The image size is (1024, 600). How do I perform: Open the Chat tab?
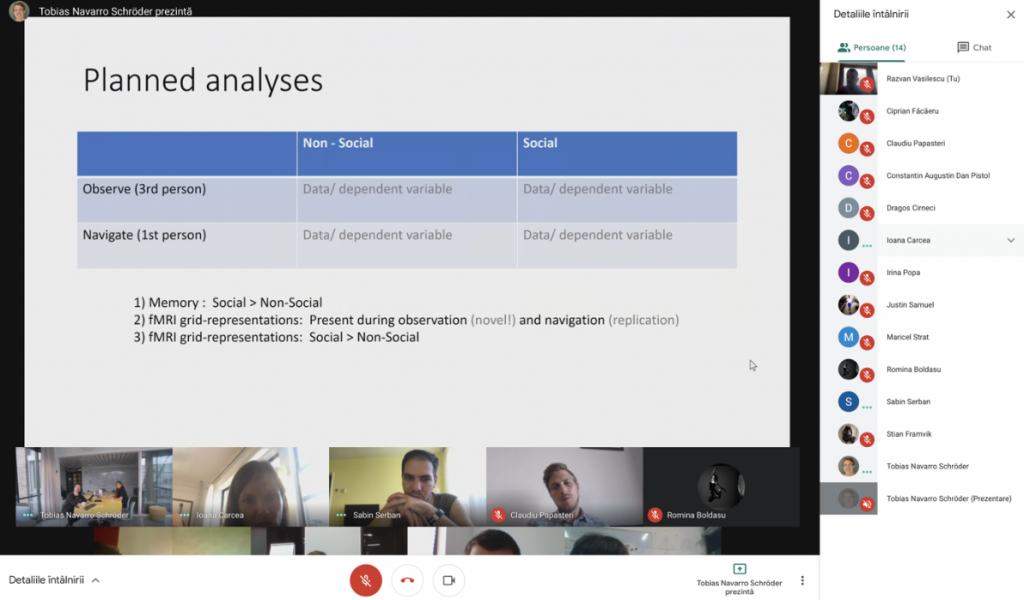974,47
